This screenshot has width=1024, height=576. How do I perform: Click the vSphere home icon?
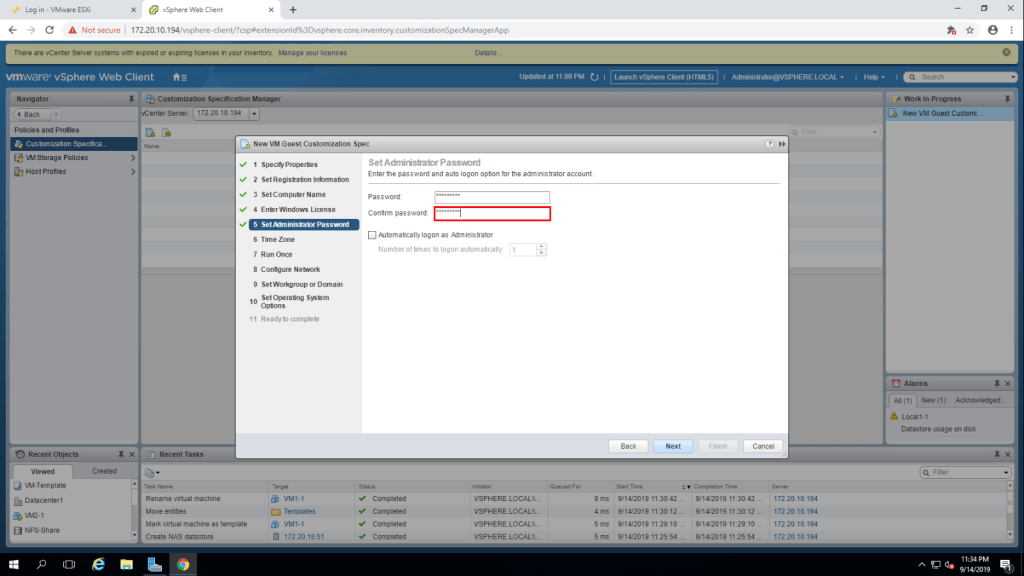(178, 77)
